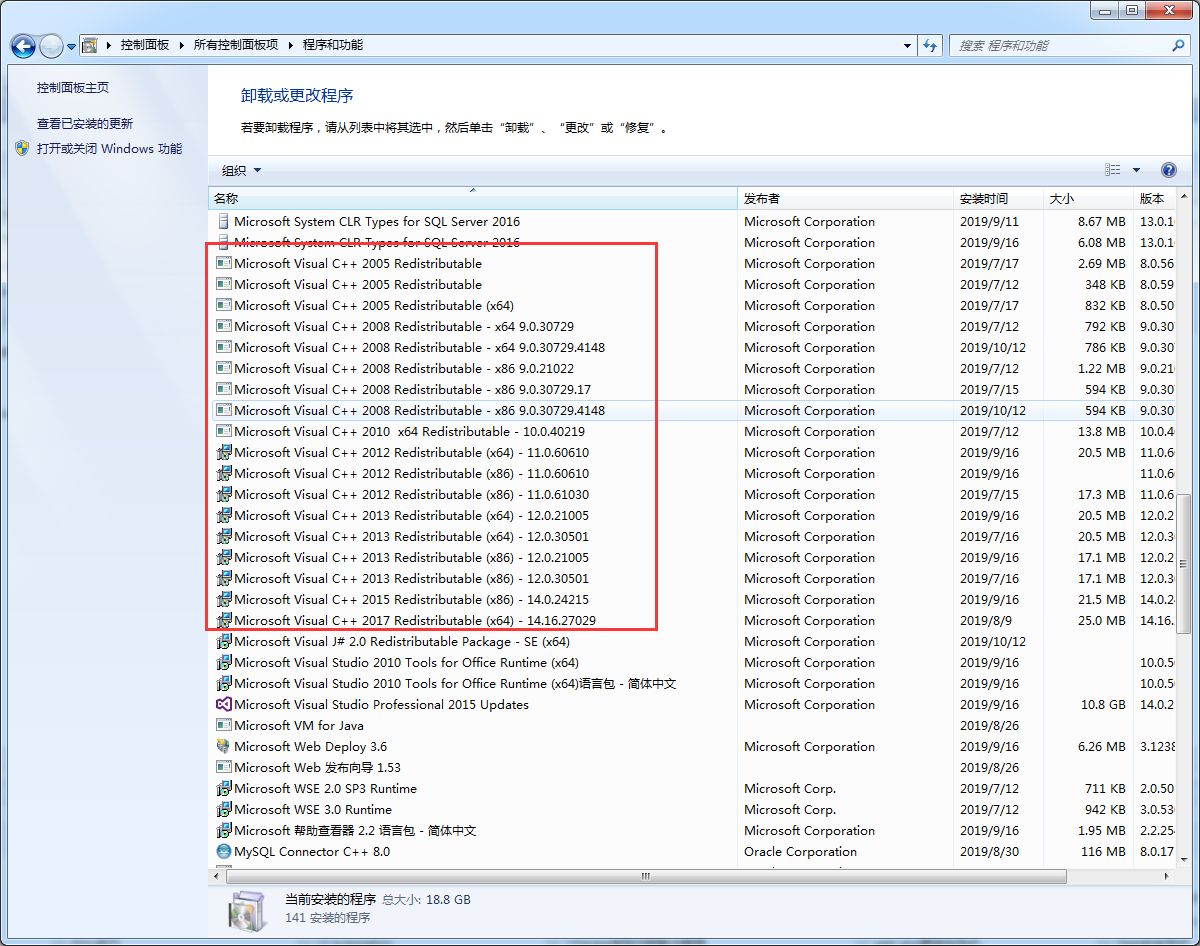Open the 组织 dropdown menu
This screenshot has height=946, width=1200.
pos(241,171)
